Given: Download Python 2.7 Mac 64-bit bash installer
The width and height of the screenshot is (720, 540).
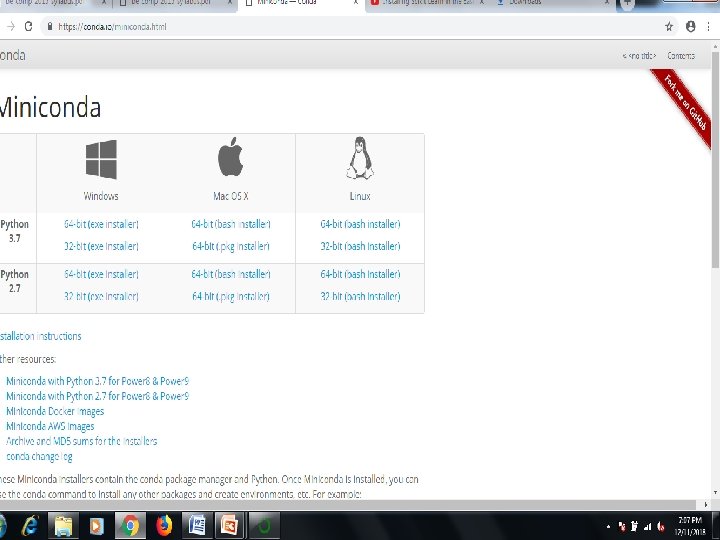Looking at the screenshot, I should coord(231,274).
